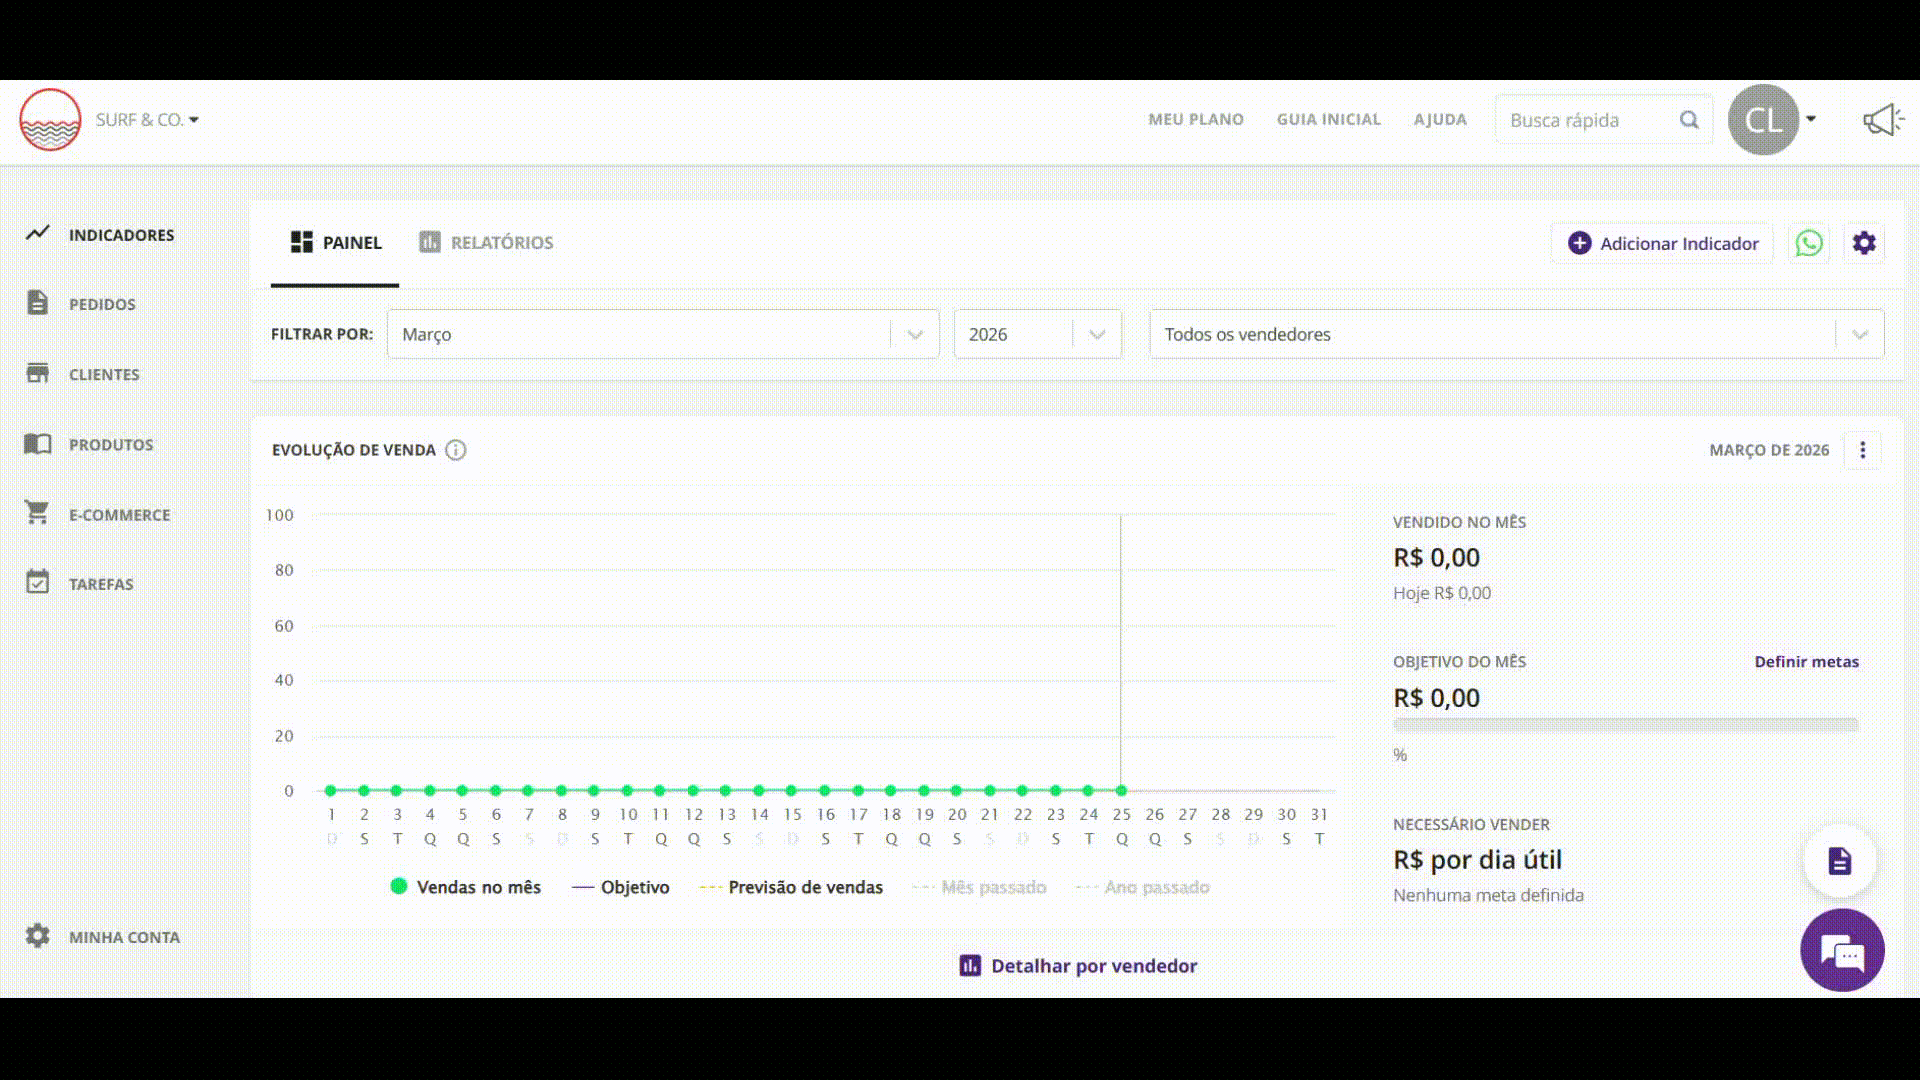Open WhatsApp integration icon
The height and width of the screenshot is (1080, 1920).
(x=1808, y=243)
